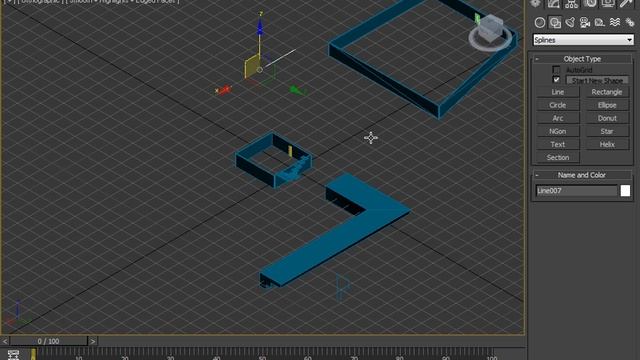
Task: Open the Splines category dropdown
Action: (583, 40)
